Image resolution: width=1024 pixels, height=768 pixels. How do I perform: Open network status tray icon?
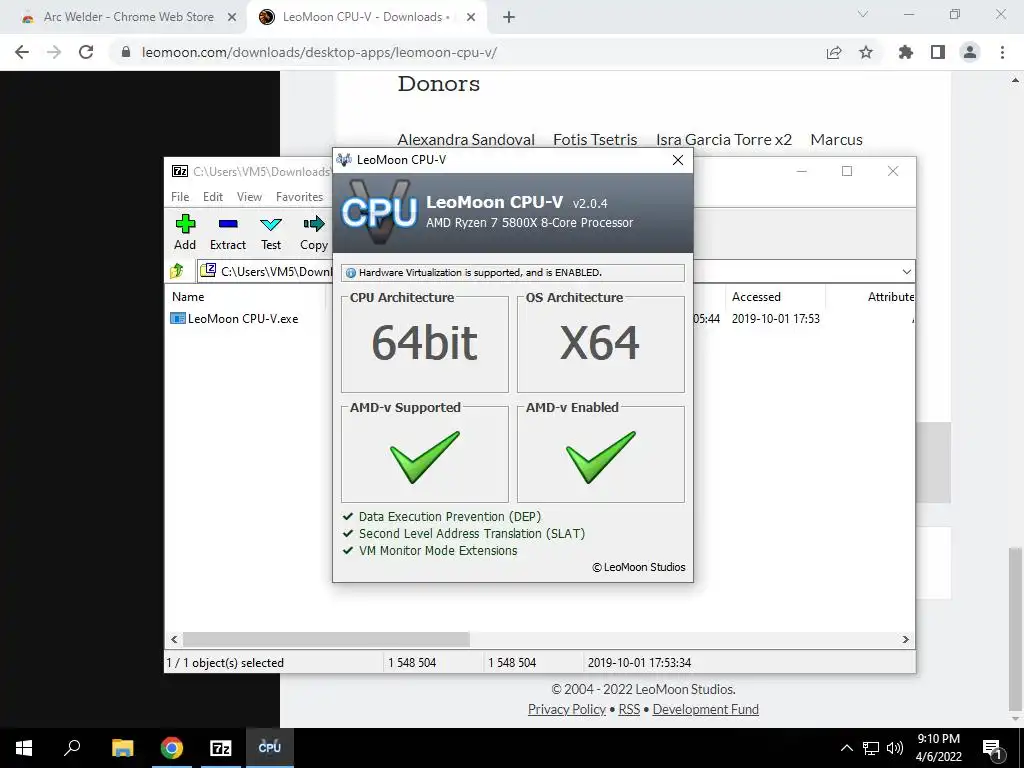[871, 748]
